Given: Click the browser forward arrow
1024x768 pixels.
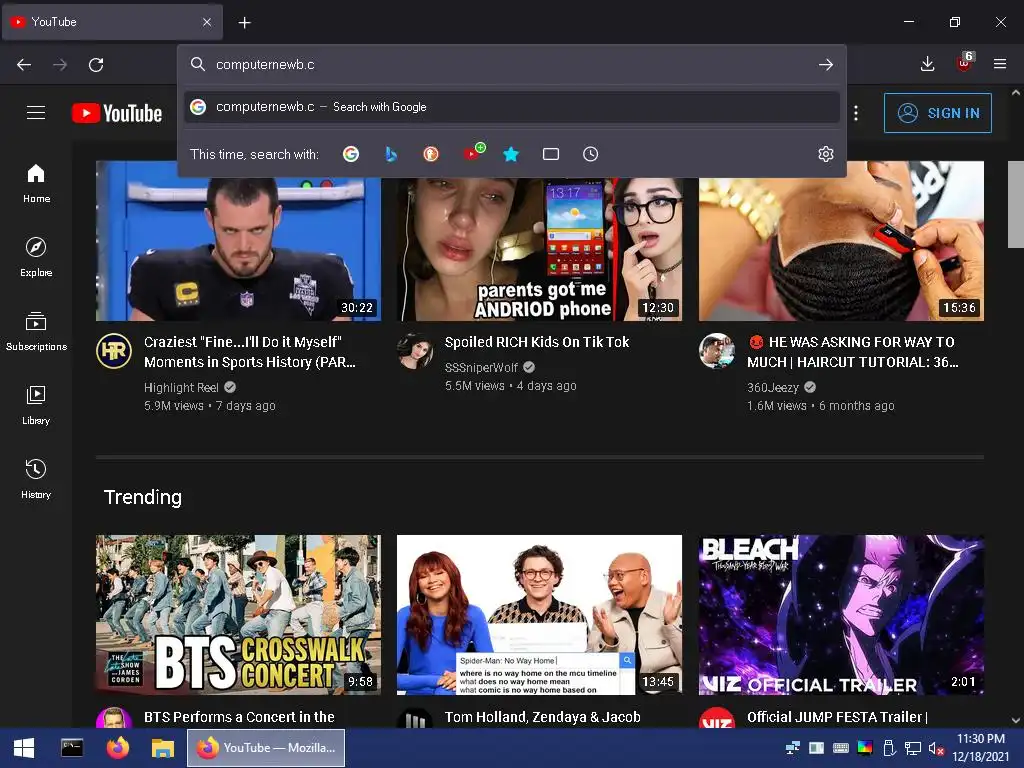Looking at the screenshot, I should 60,65.
